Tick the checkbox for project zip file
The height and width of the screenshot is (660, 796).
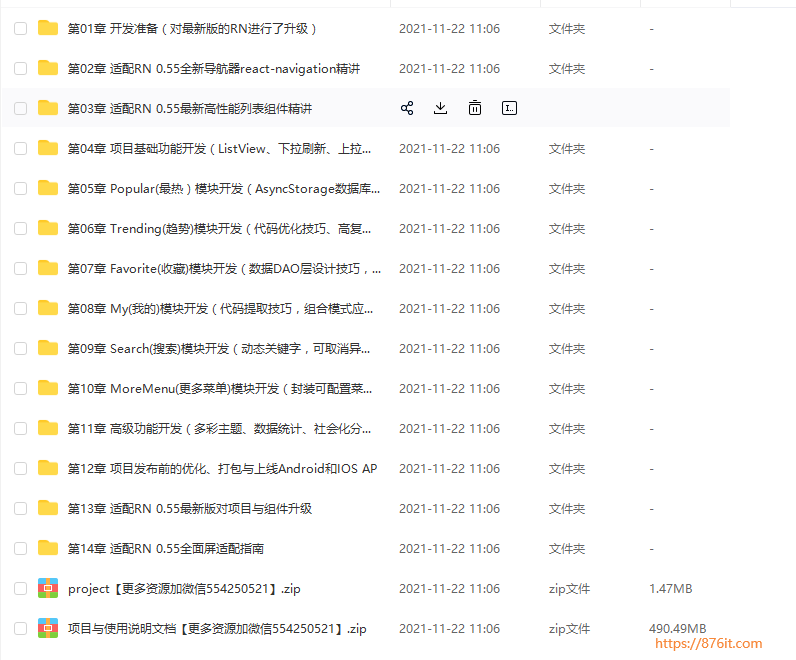[20, 589]
